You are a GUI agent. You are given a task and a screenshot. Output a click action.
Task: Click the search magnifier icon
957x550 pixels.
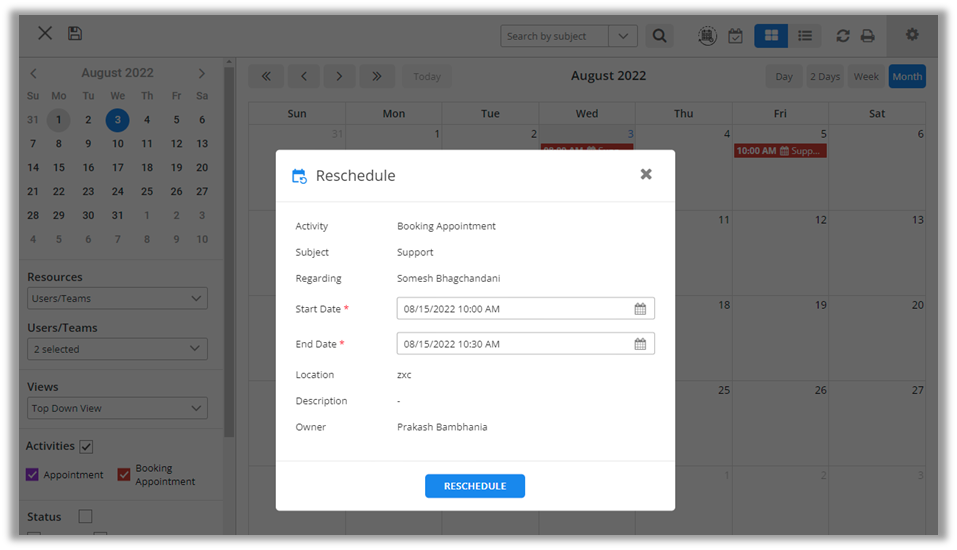(659, 36)
